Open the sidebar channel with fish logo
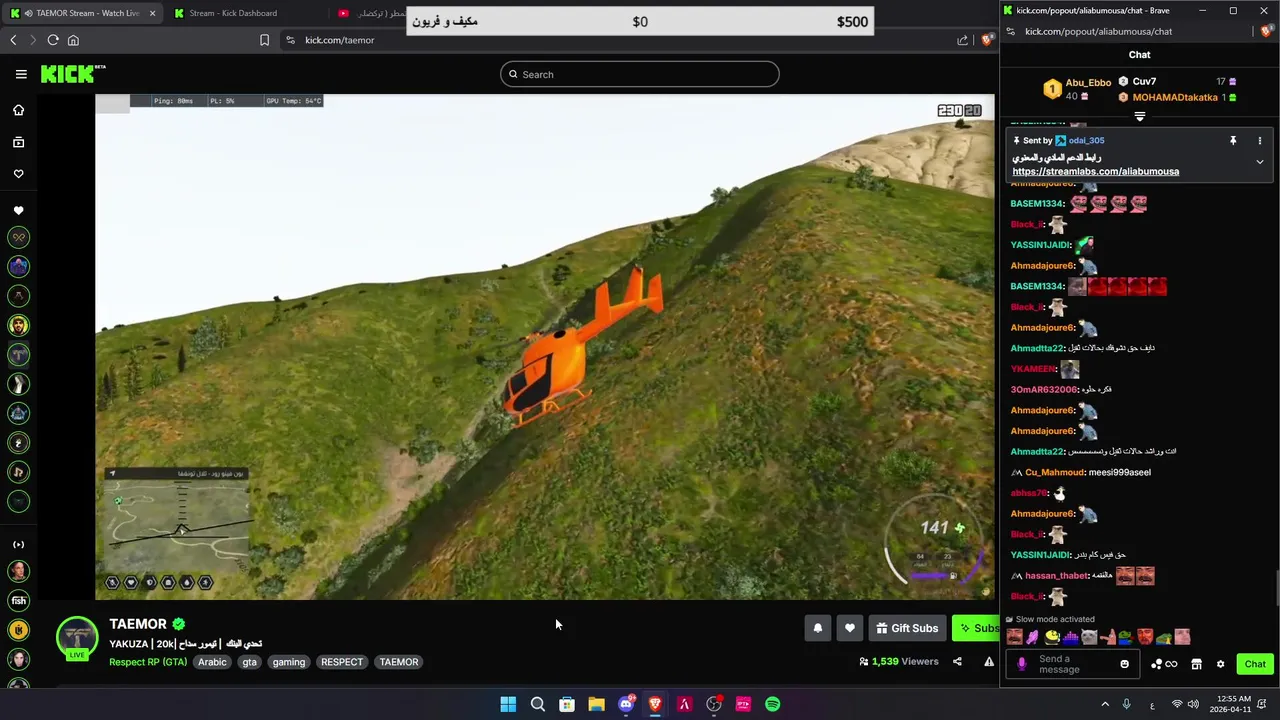Image resolution: width=1280 pixels, height=720 pixels. [18, 601]
